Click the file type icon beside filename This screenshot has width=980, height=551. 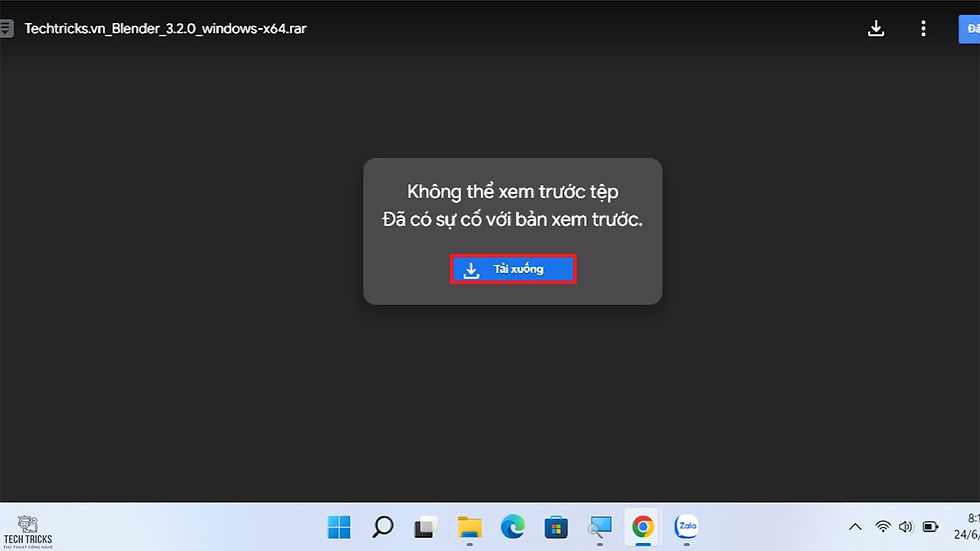(6, 28)
